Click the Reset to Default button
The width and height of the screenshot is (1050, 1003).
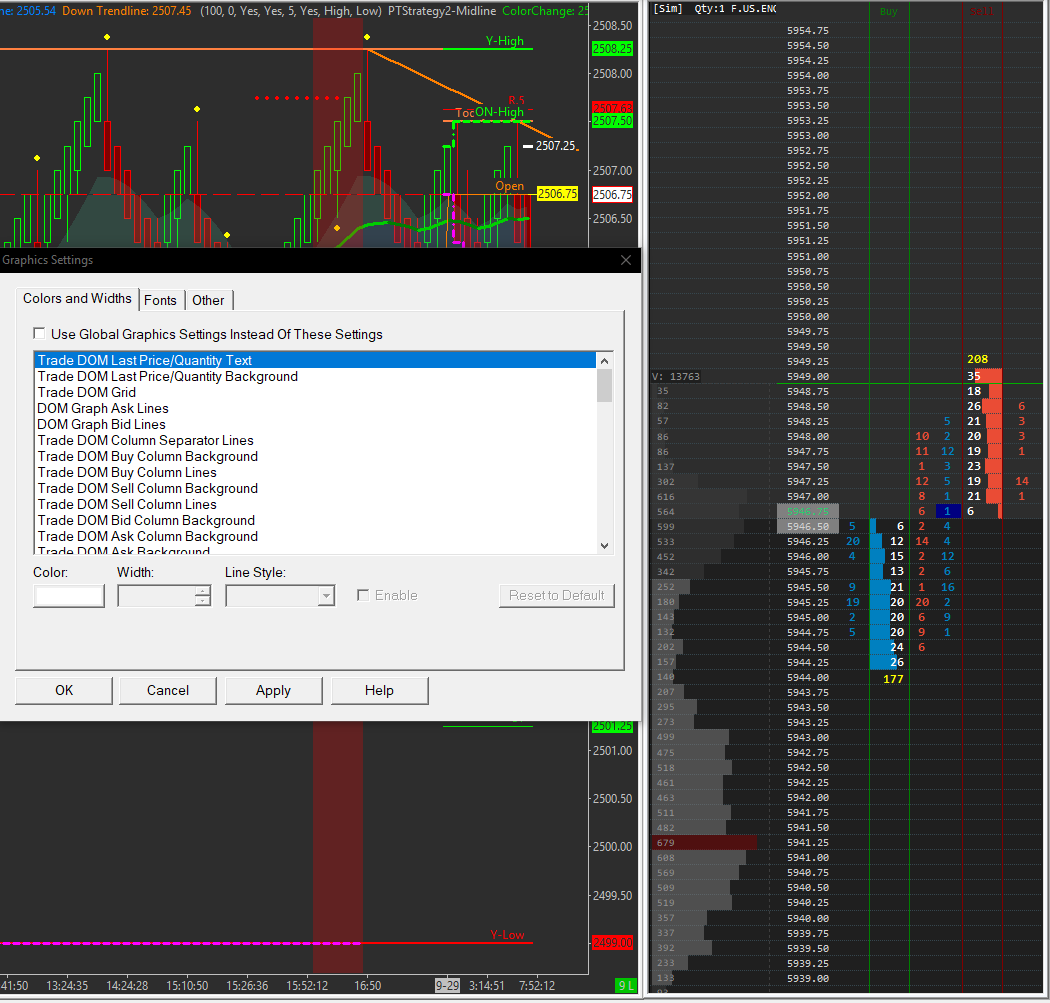pyautogui.click(x=556, y=595)
